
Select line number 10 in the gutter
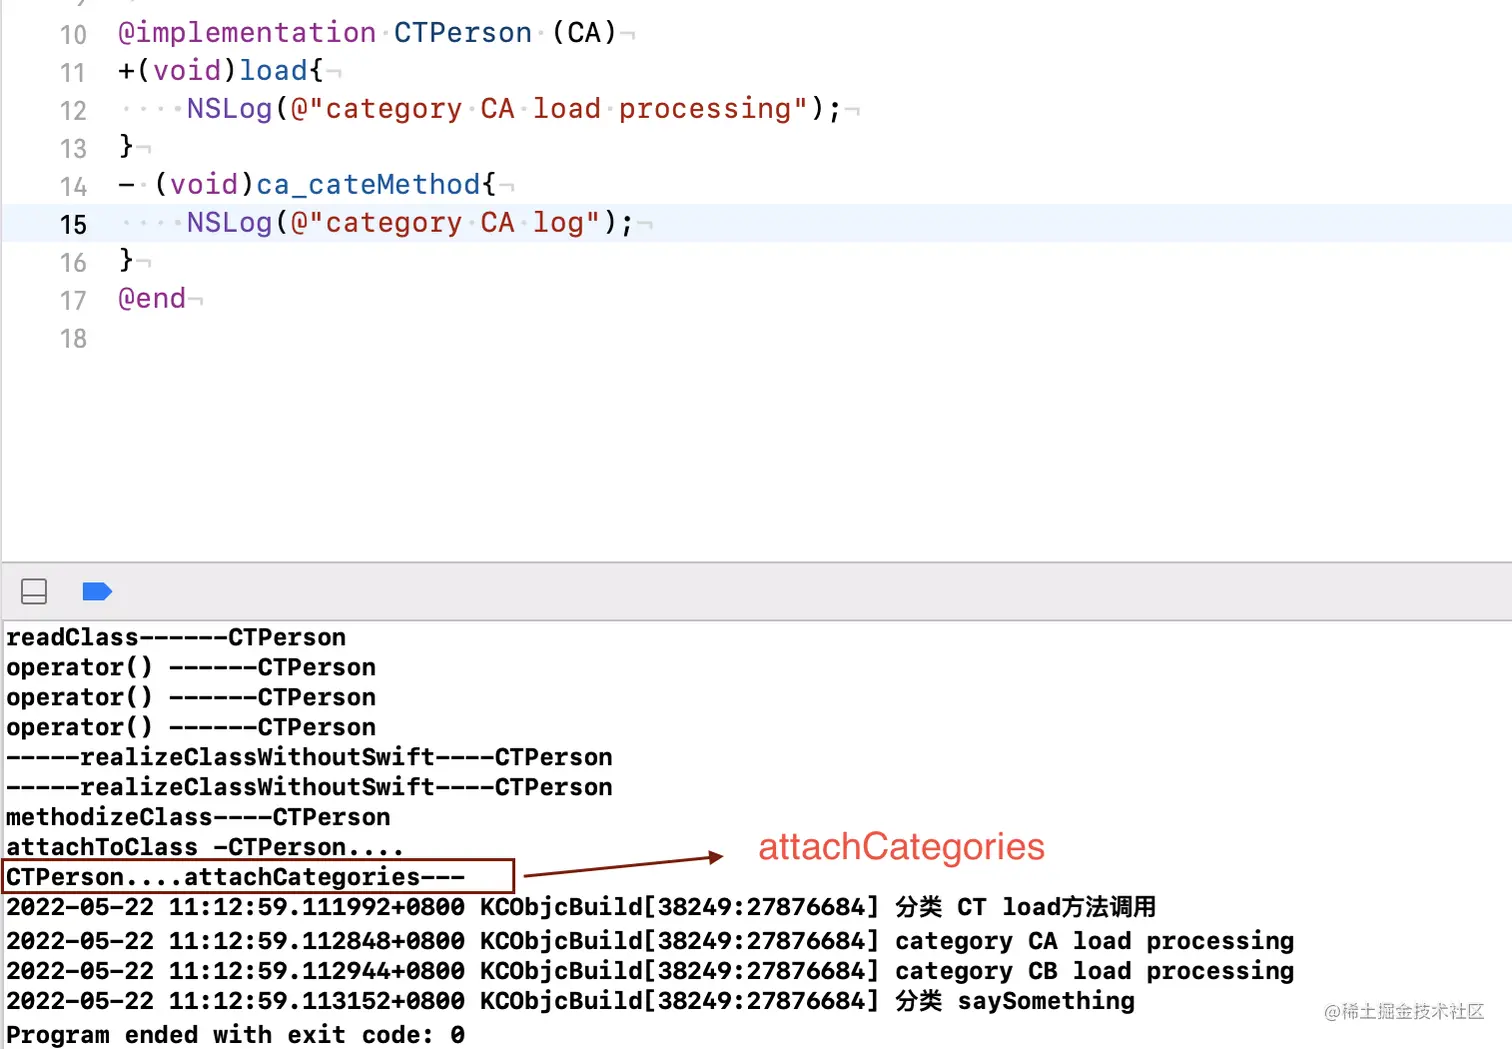pos(73,34)
